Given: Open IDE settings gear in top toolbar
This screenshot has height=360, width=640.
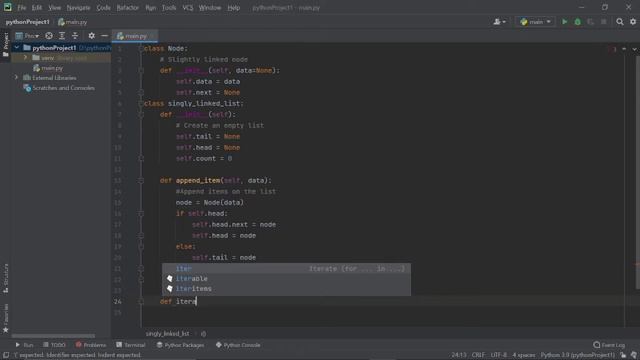Looking at the screenshot, I should 633,22.
